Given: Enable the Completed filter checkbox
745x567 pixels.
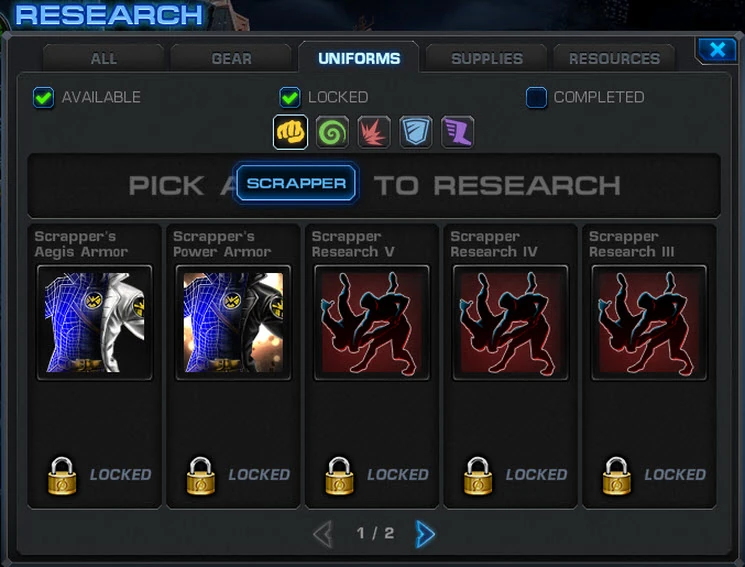Looking at the screenshot, I should coord(536,97).
